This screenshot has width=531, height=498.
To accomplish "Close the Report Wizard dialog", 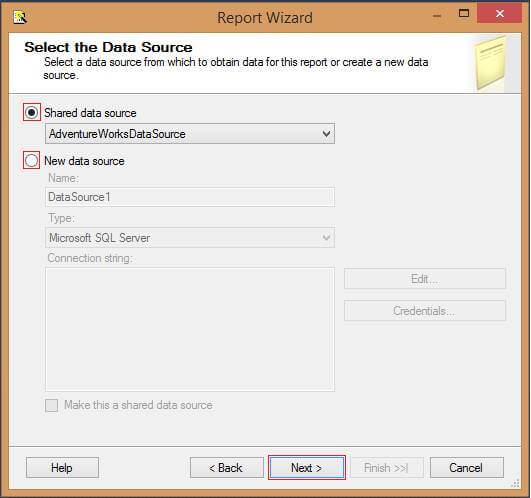I will point(499,14).
